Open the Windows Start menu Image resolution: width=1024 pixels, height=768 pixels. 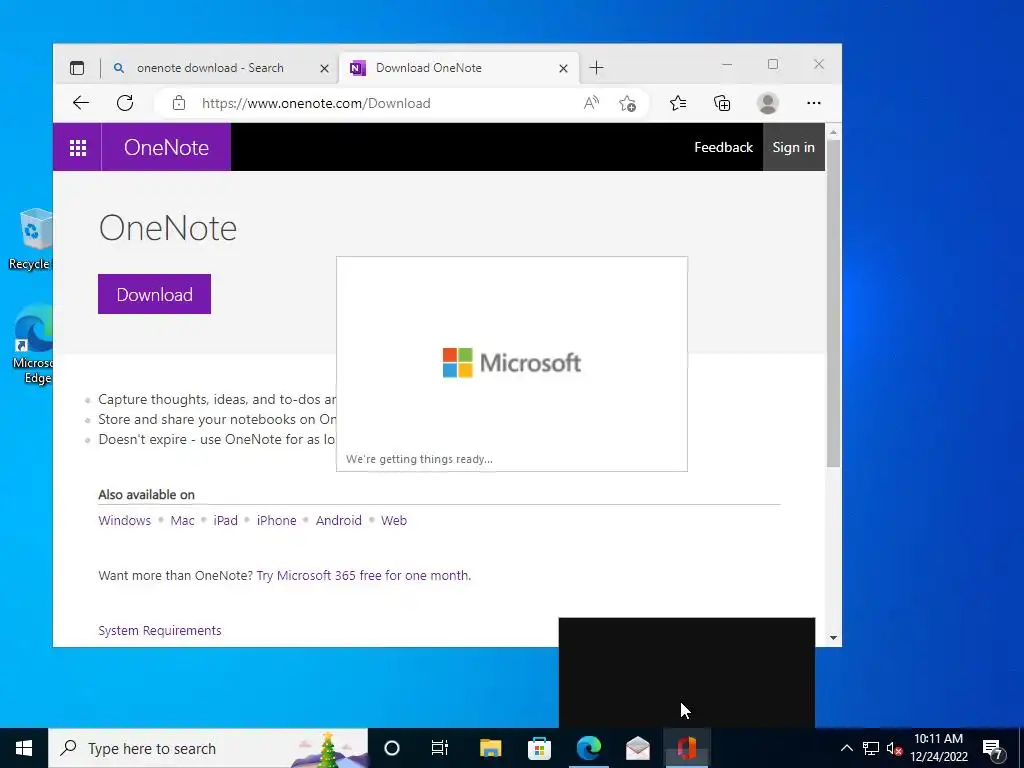coord(24,748)
